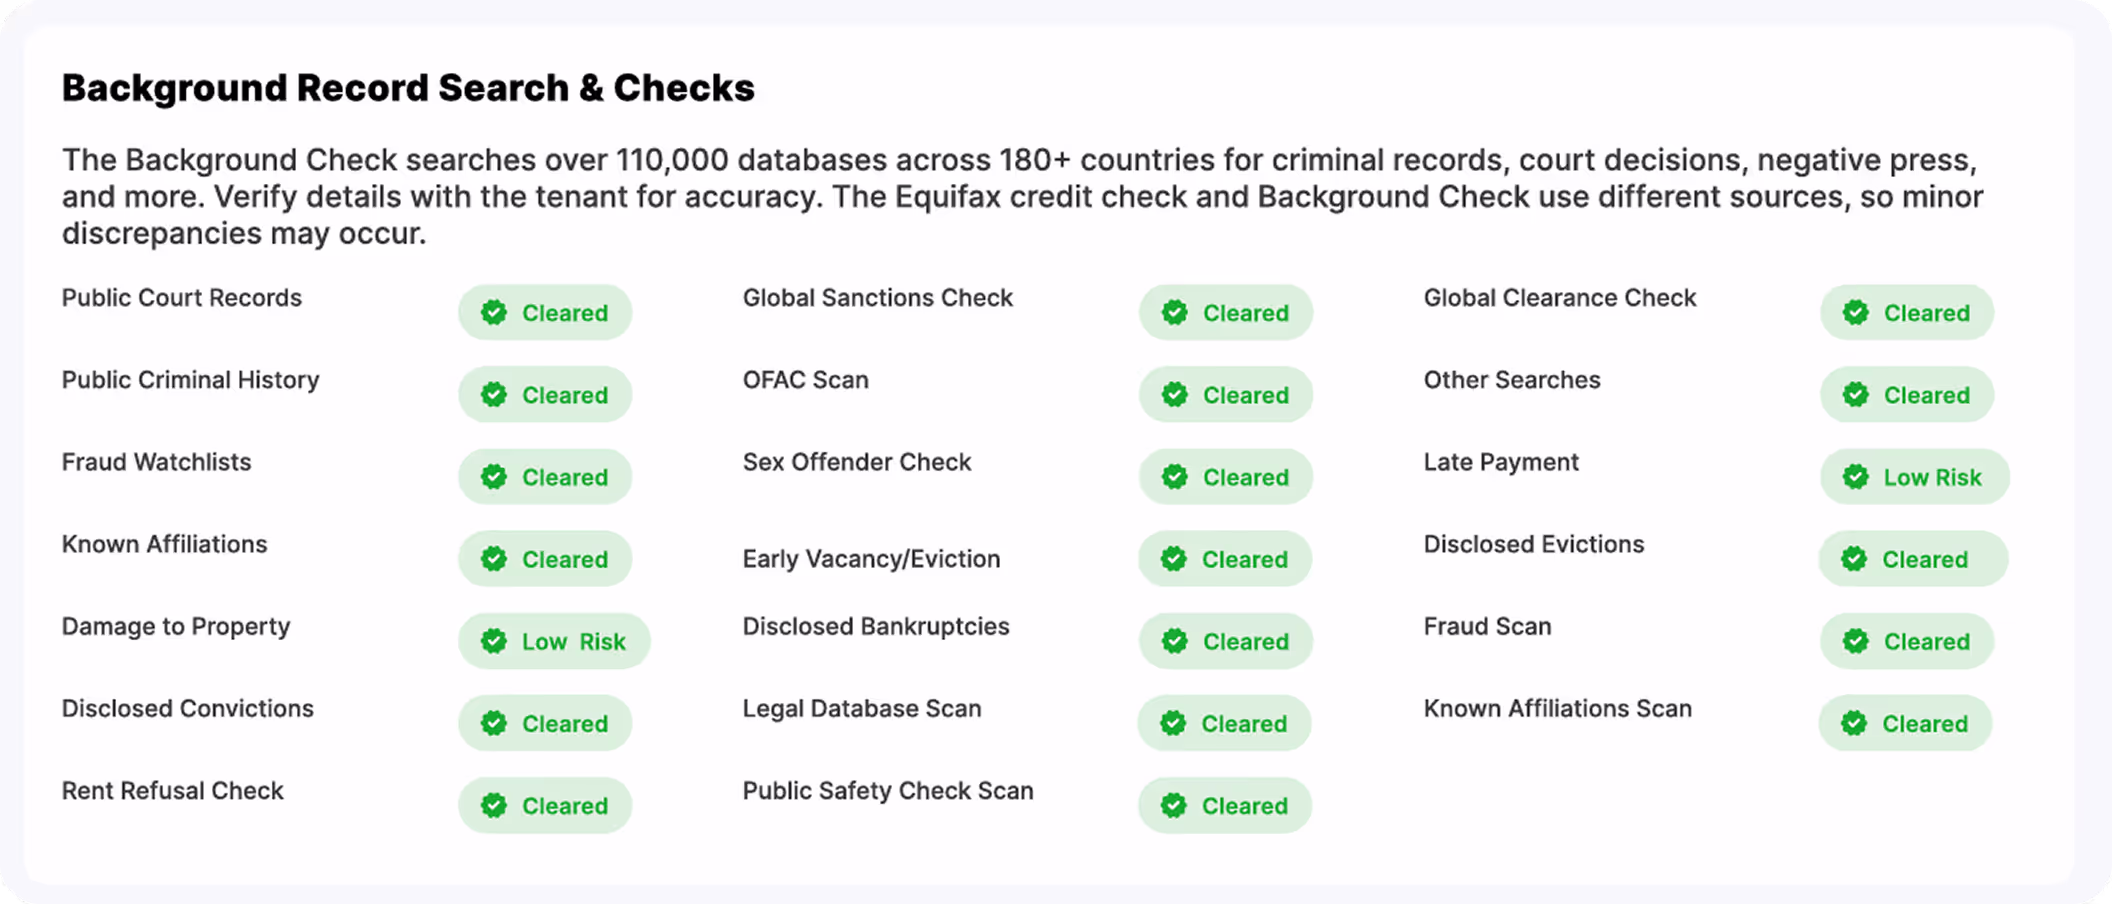Click the checkmark icon for Global Clearance Check
The height and width of the screenshot is (904, 2112).
point(1856,313)
